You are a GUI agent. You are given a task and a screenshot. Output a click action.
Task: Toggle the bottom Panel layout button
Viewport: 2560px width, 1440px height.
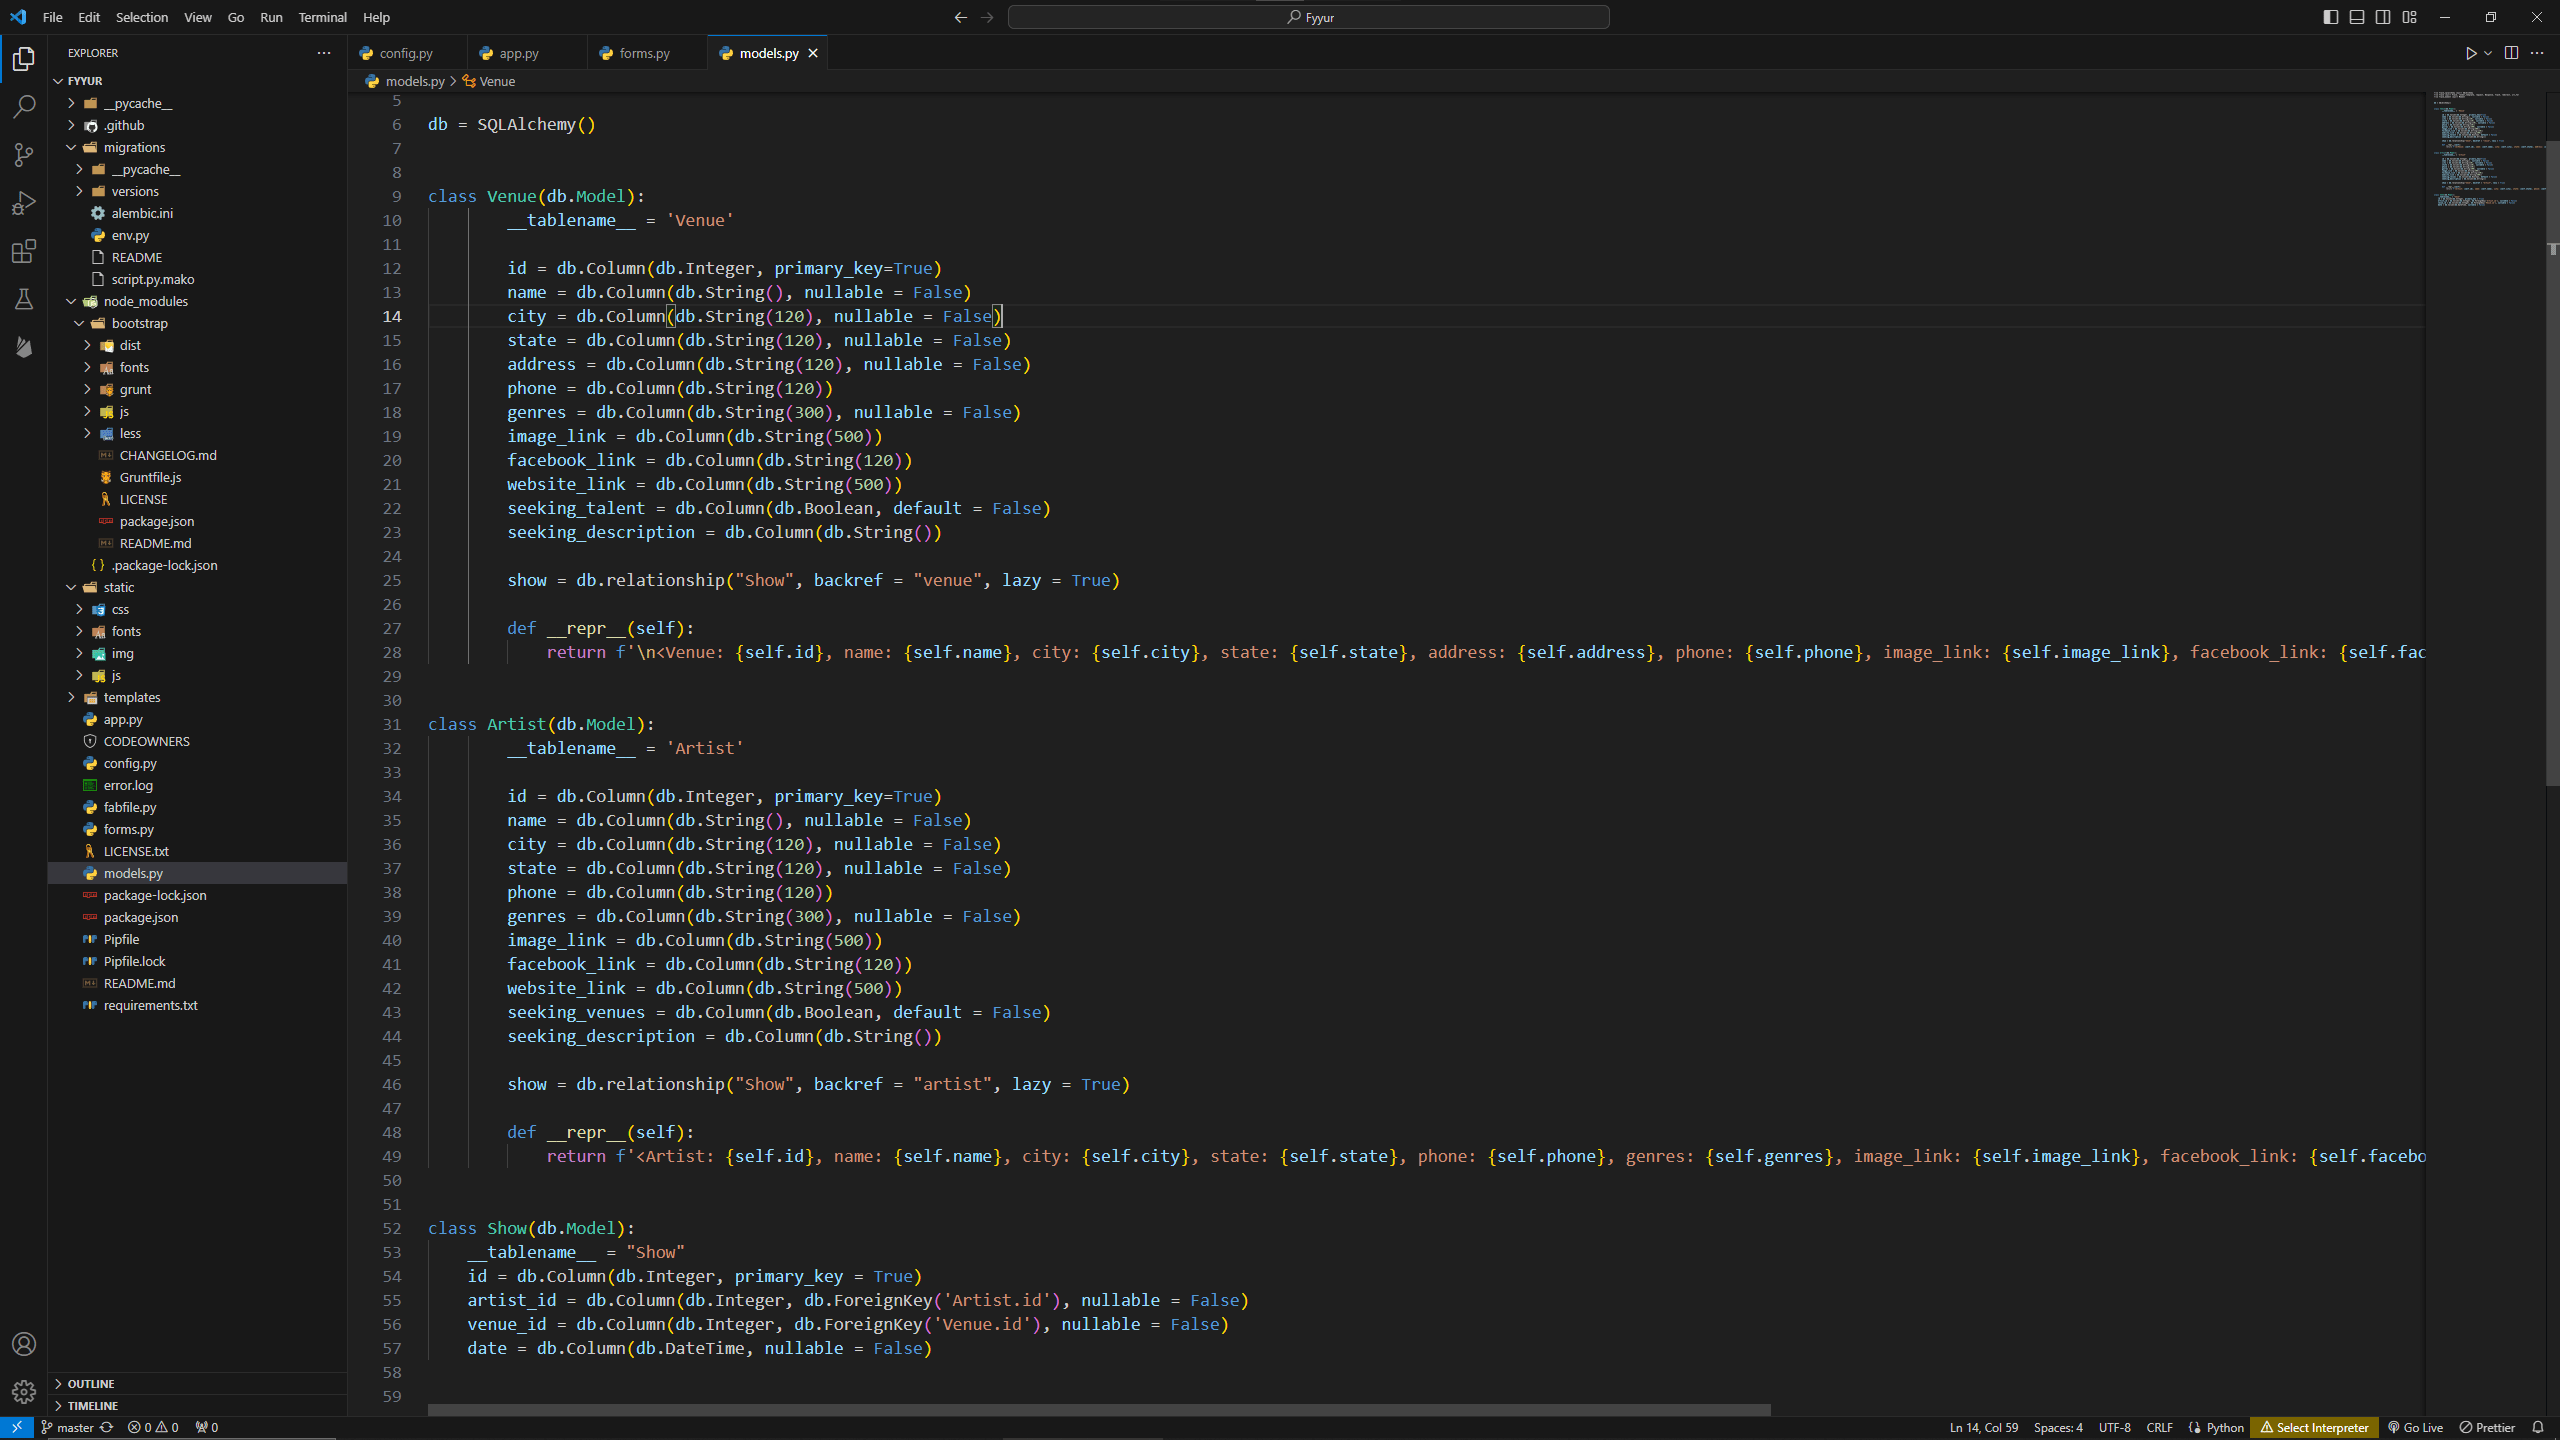pos(2357,17)
